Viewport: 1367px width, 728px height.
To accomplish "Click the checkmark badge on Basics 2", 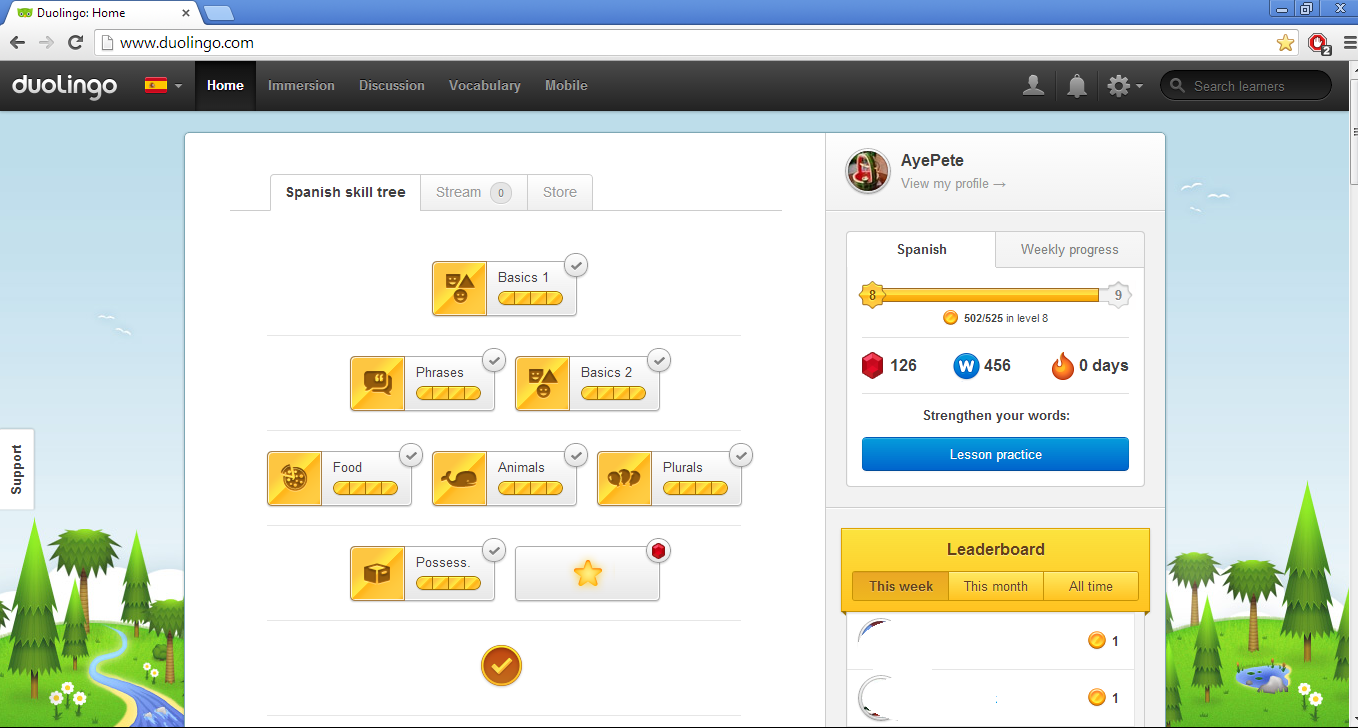I will tap(659, 360).
